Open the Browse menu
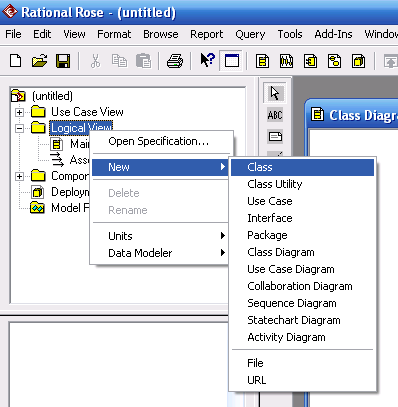The height and width of the screenshot is (407, 398). pos(161,34)
